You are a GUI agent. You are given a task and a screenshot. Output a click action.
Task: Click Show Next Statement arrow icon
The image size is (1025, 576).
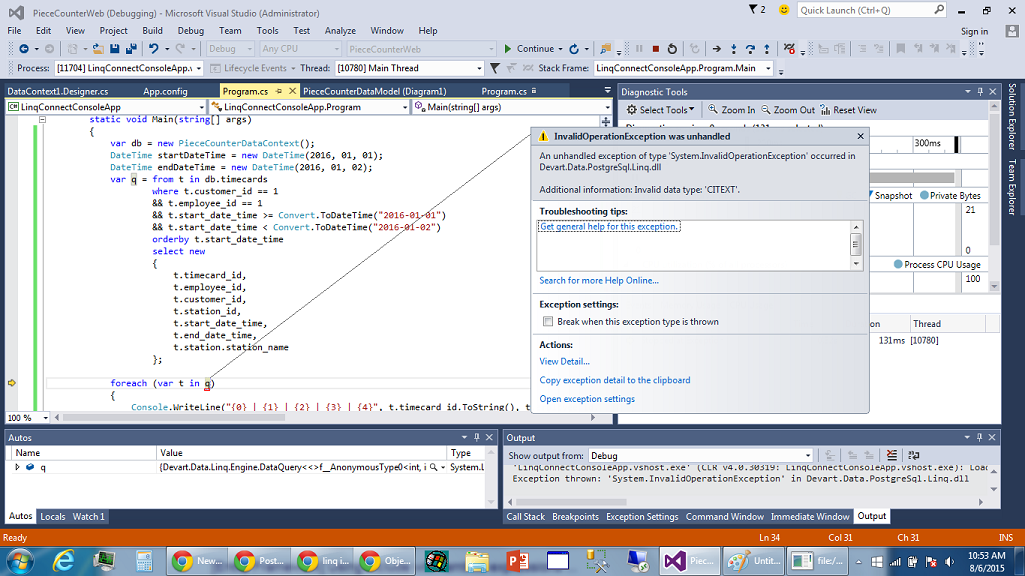pyautogui.click(x=716, y=49)
